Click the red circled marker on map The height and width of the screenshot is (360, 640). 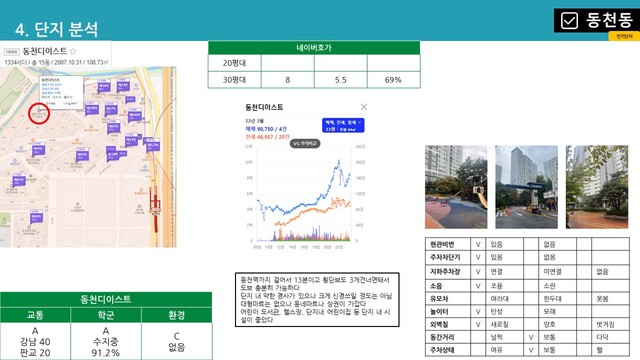(39, 113)
